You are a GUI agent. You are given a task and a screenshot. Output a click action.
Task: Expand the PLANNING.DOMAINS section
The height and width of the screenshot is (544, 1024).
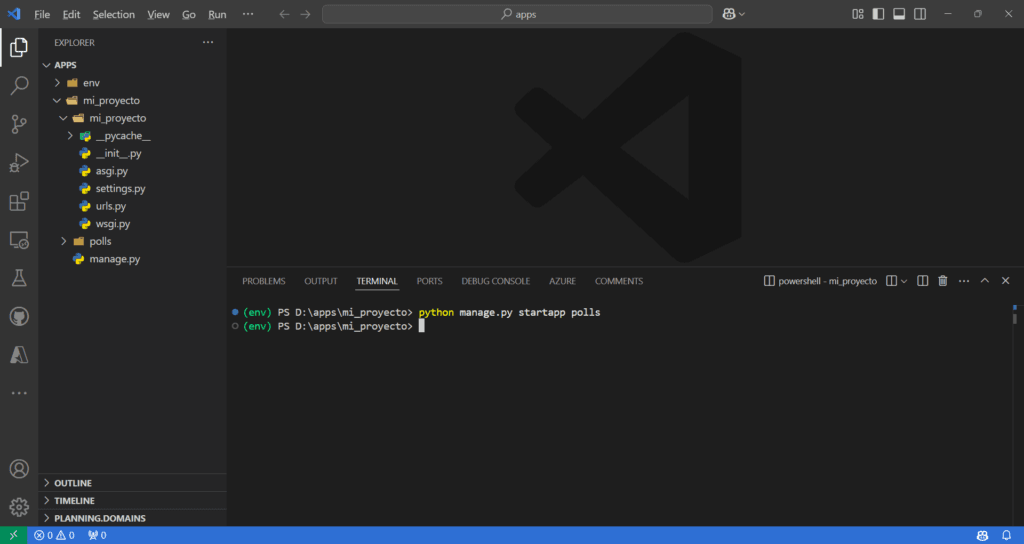(133, 519)
